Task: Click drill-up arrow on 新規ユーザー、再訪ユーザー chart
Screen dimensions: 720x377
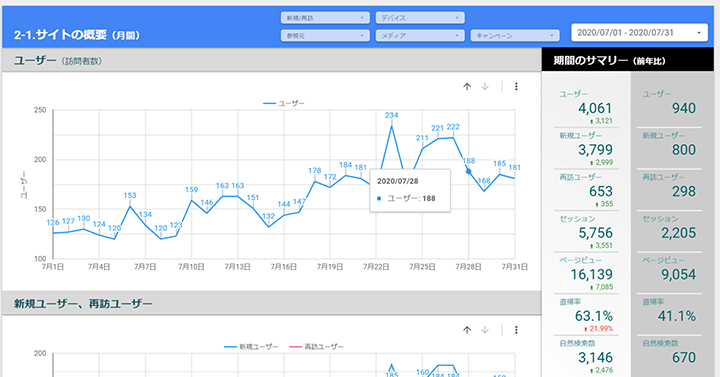Action: (x=467, y=330)
